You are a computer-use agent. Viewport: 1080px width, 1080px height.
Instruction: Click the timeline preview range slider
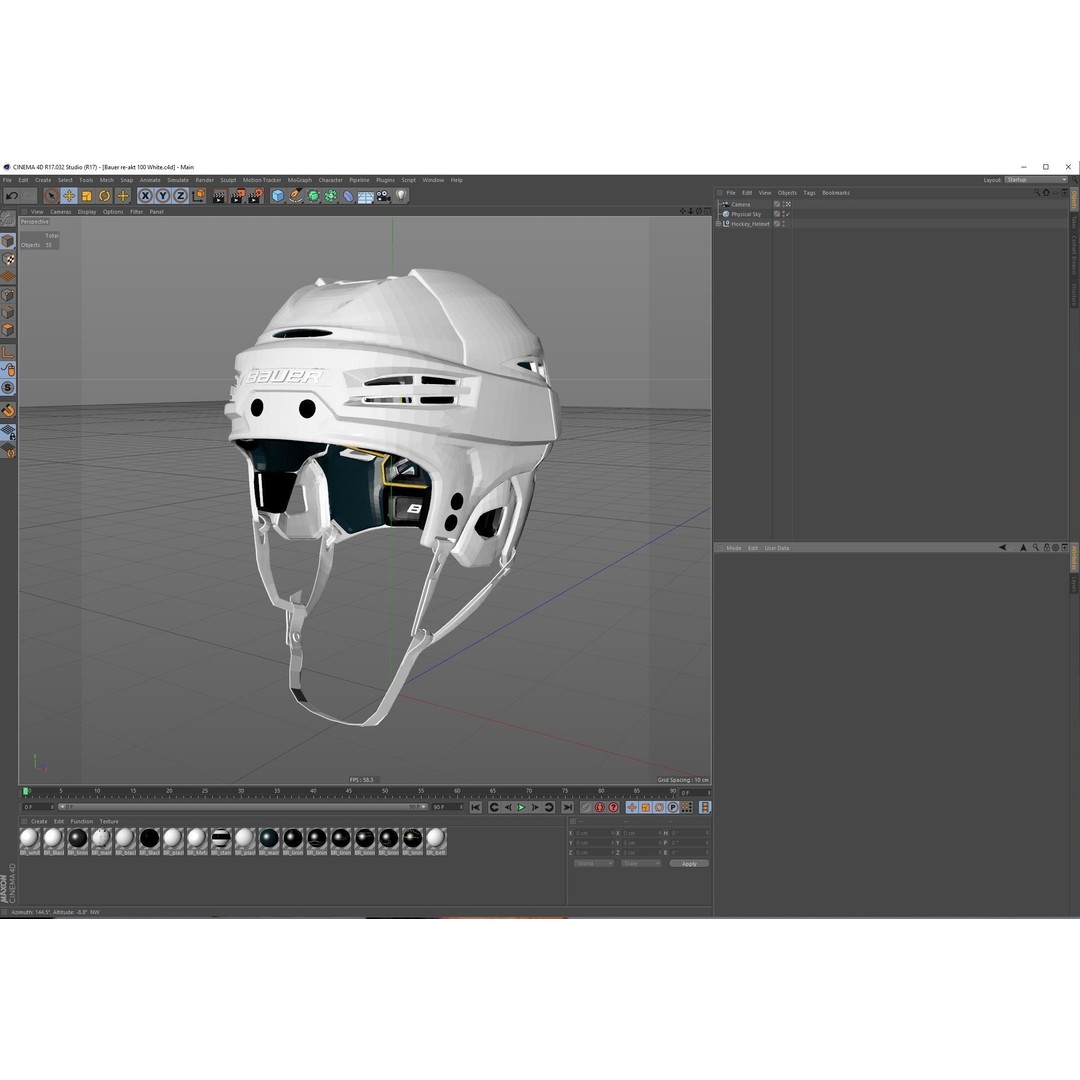point(242,807)
